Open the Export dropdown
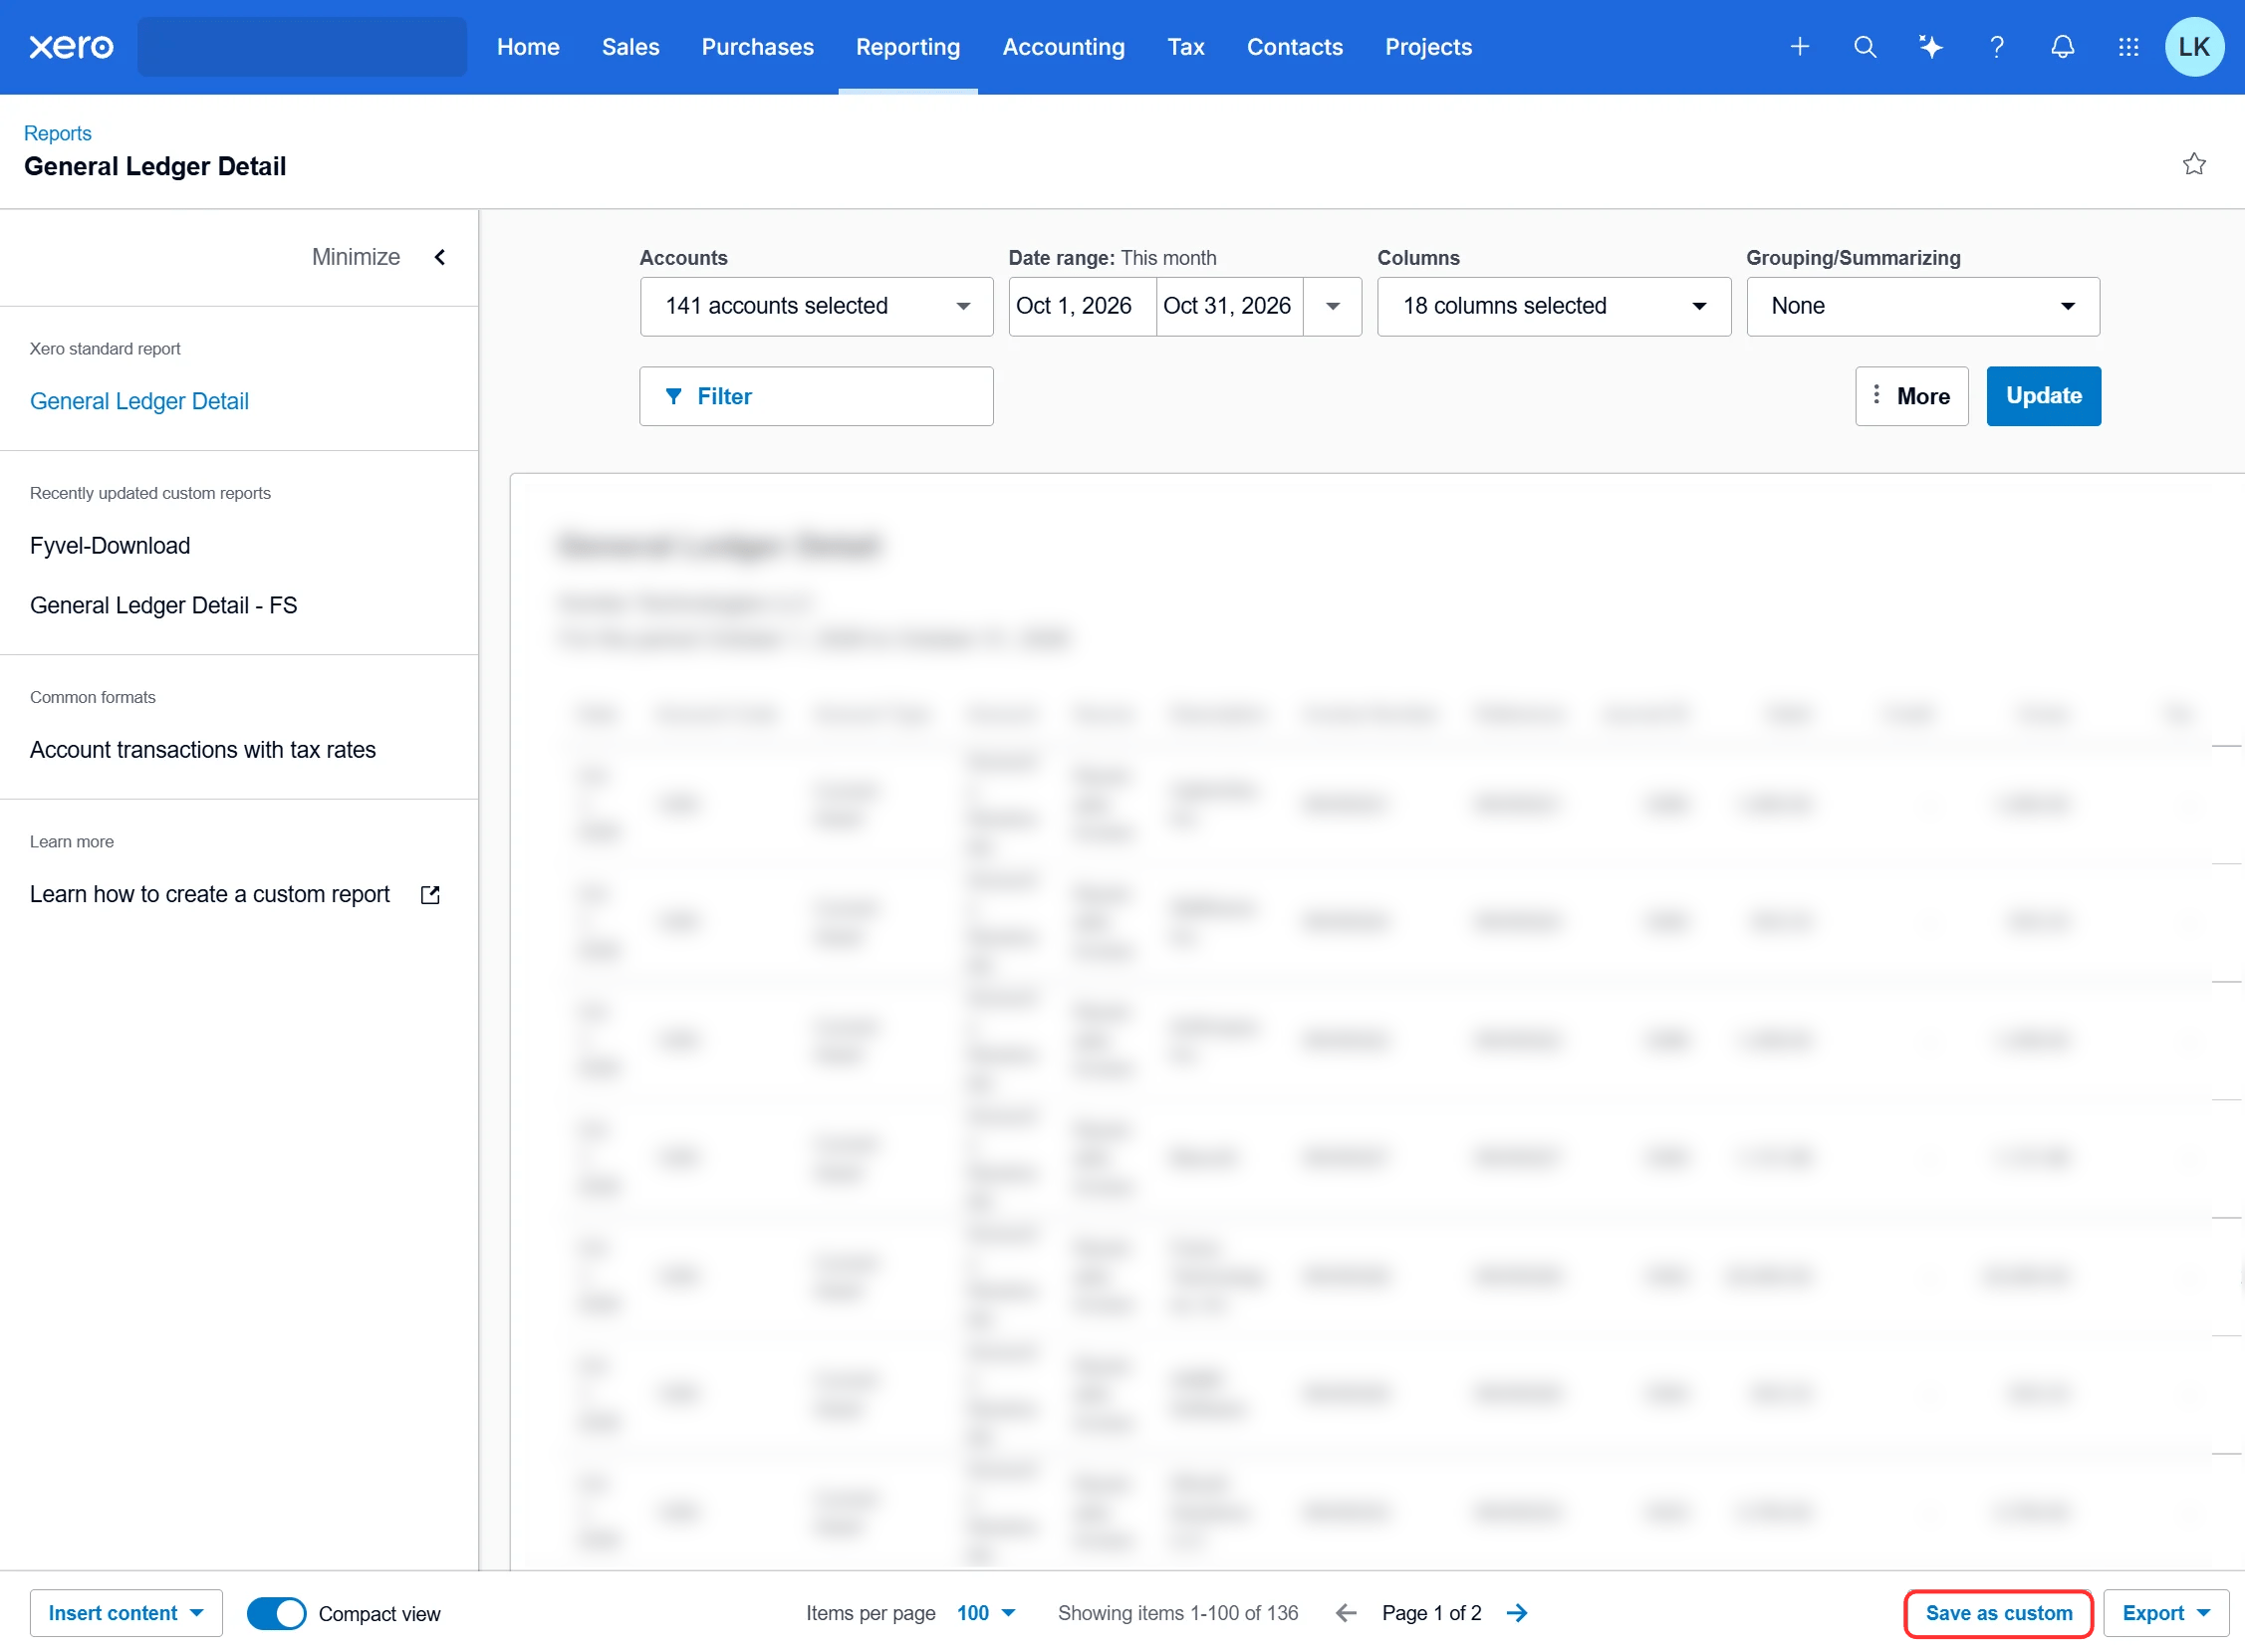Viewport: 2245px width, 1652px height. 2166,1613
